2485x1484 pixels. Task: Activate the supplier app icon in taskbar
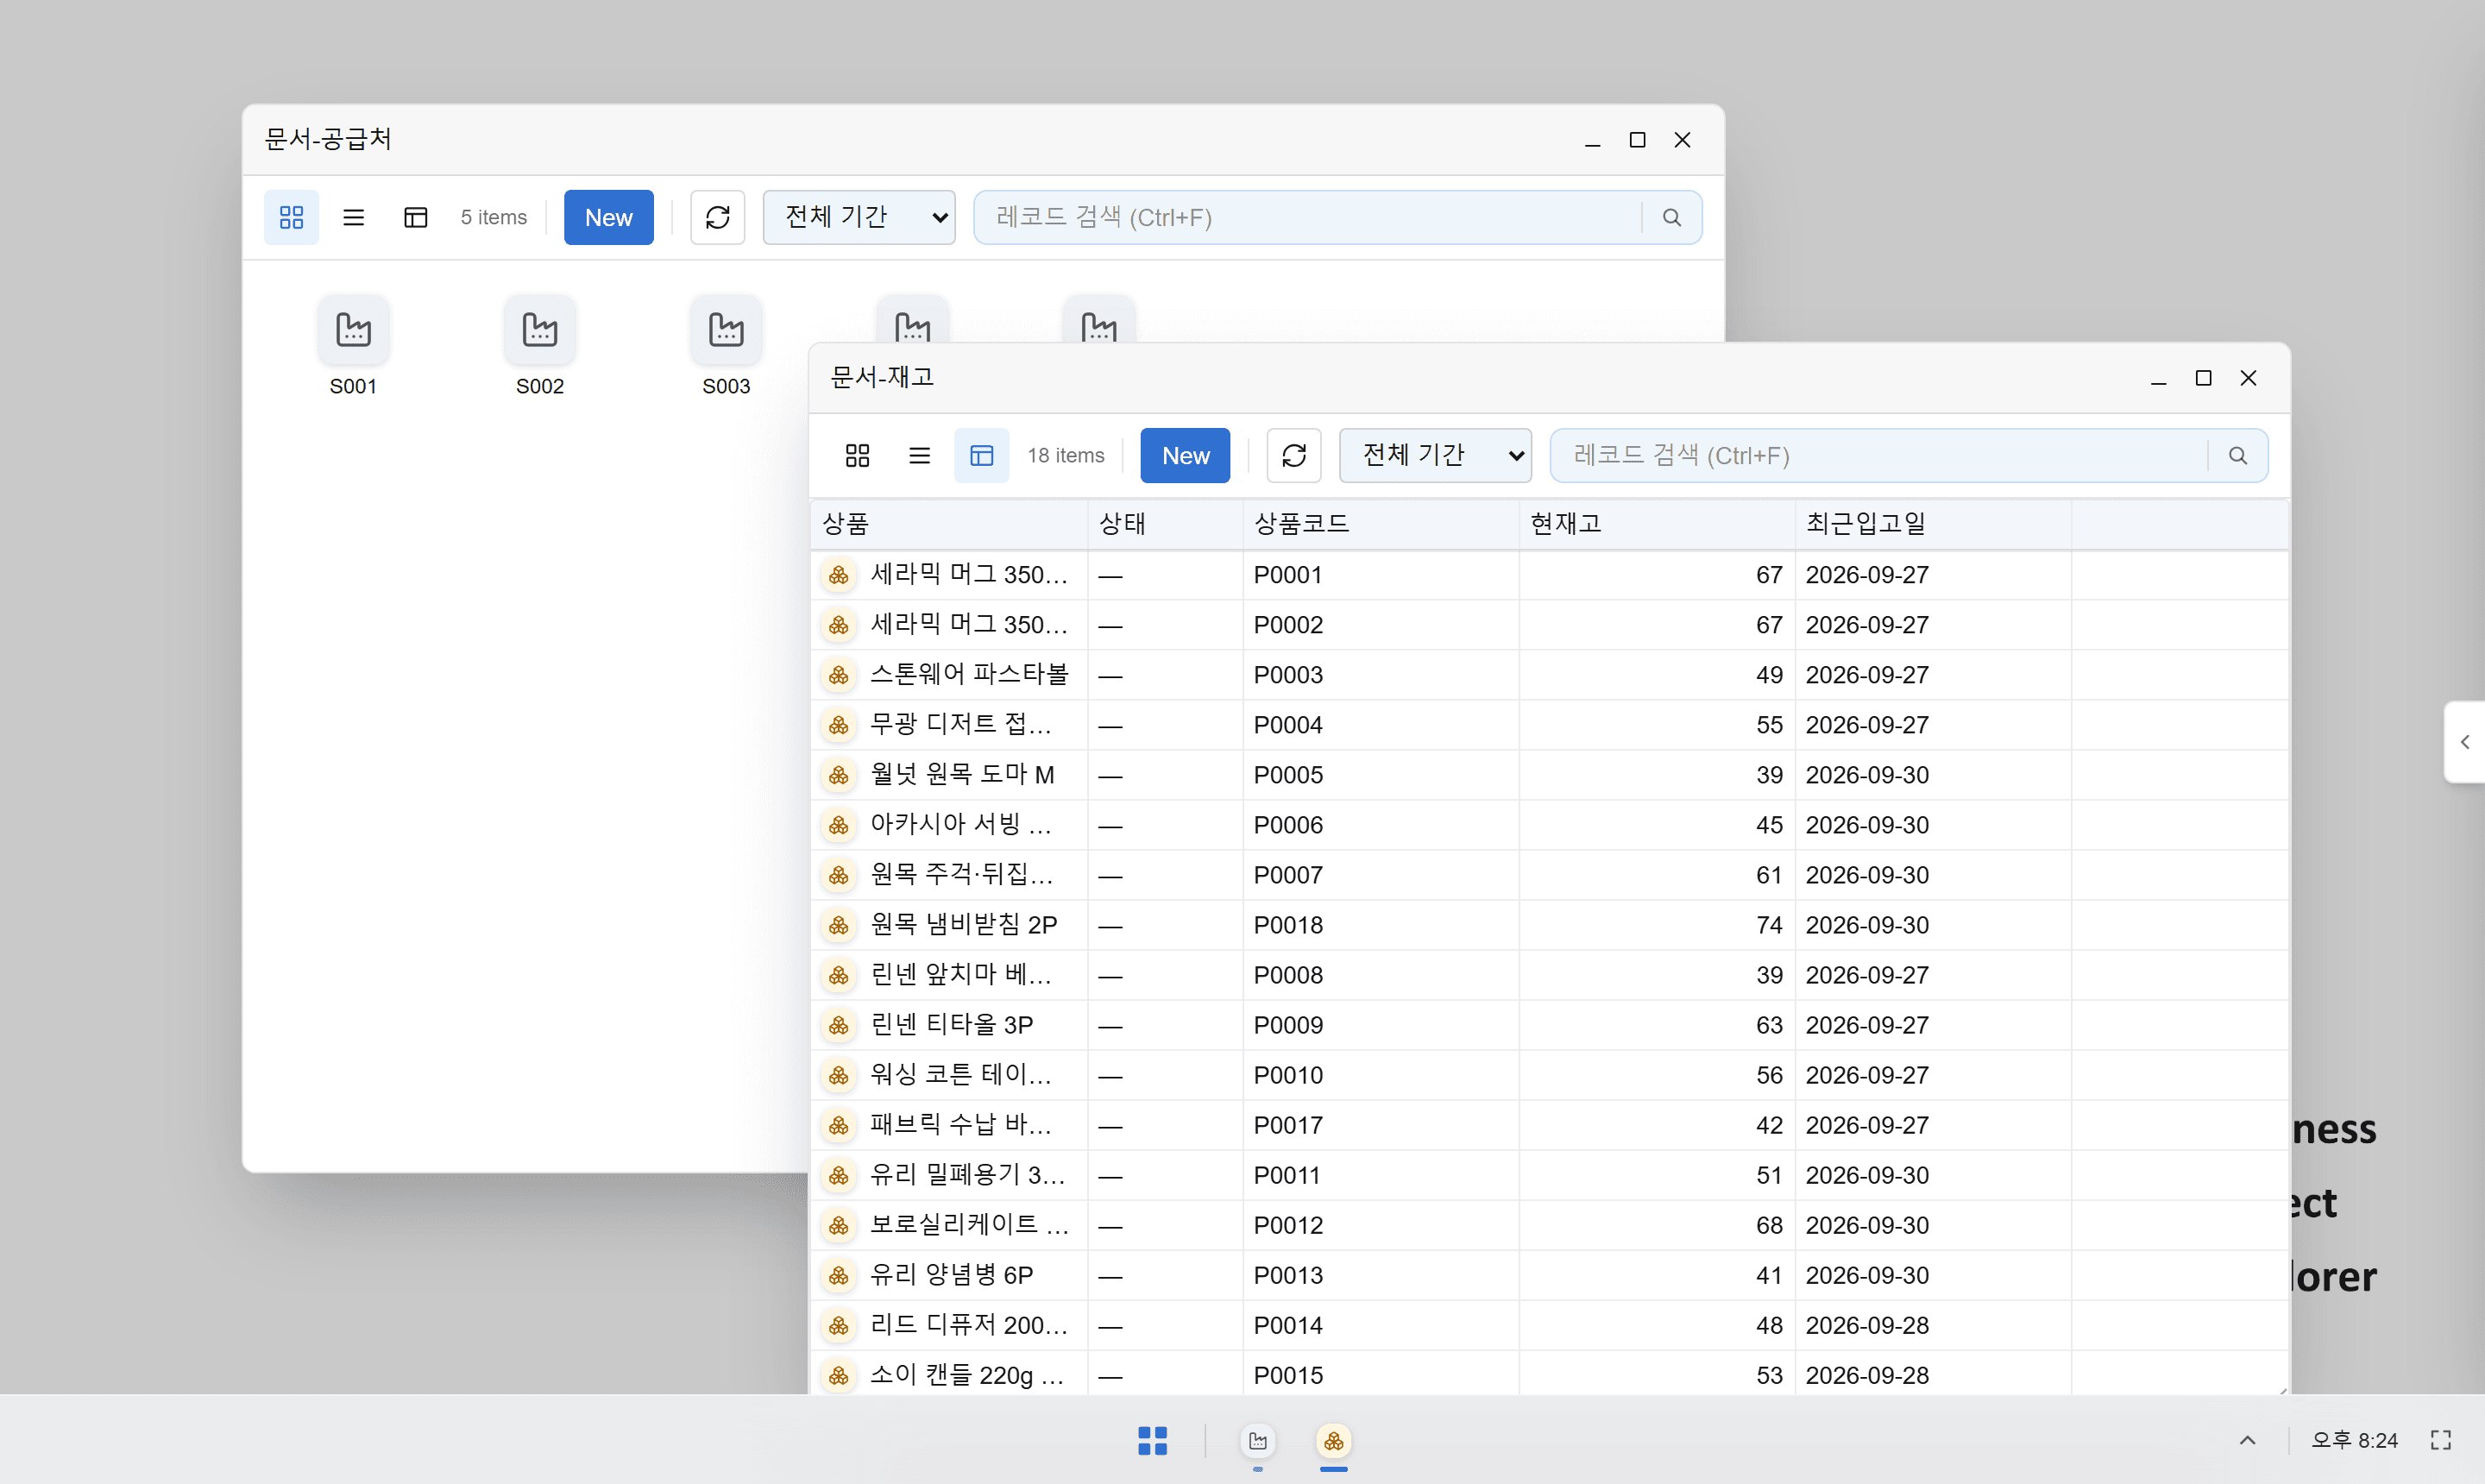(1258, 1440)
